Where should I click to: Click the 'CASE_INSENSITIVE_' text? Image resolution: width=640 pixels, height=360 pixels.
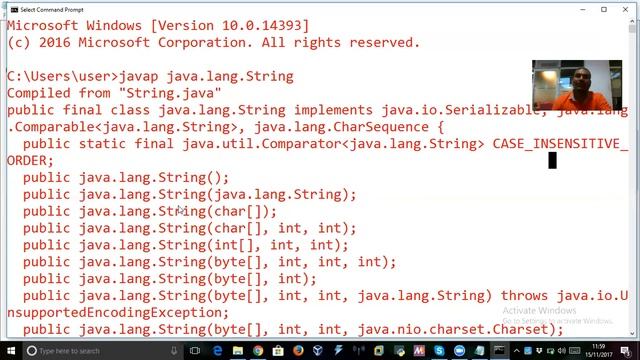click(560, 144)
